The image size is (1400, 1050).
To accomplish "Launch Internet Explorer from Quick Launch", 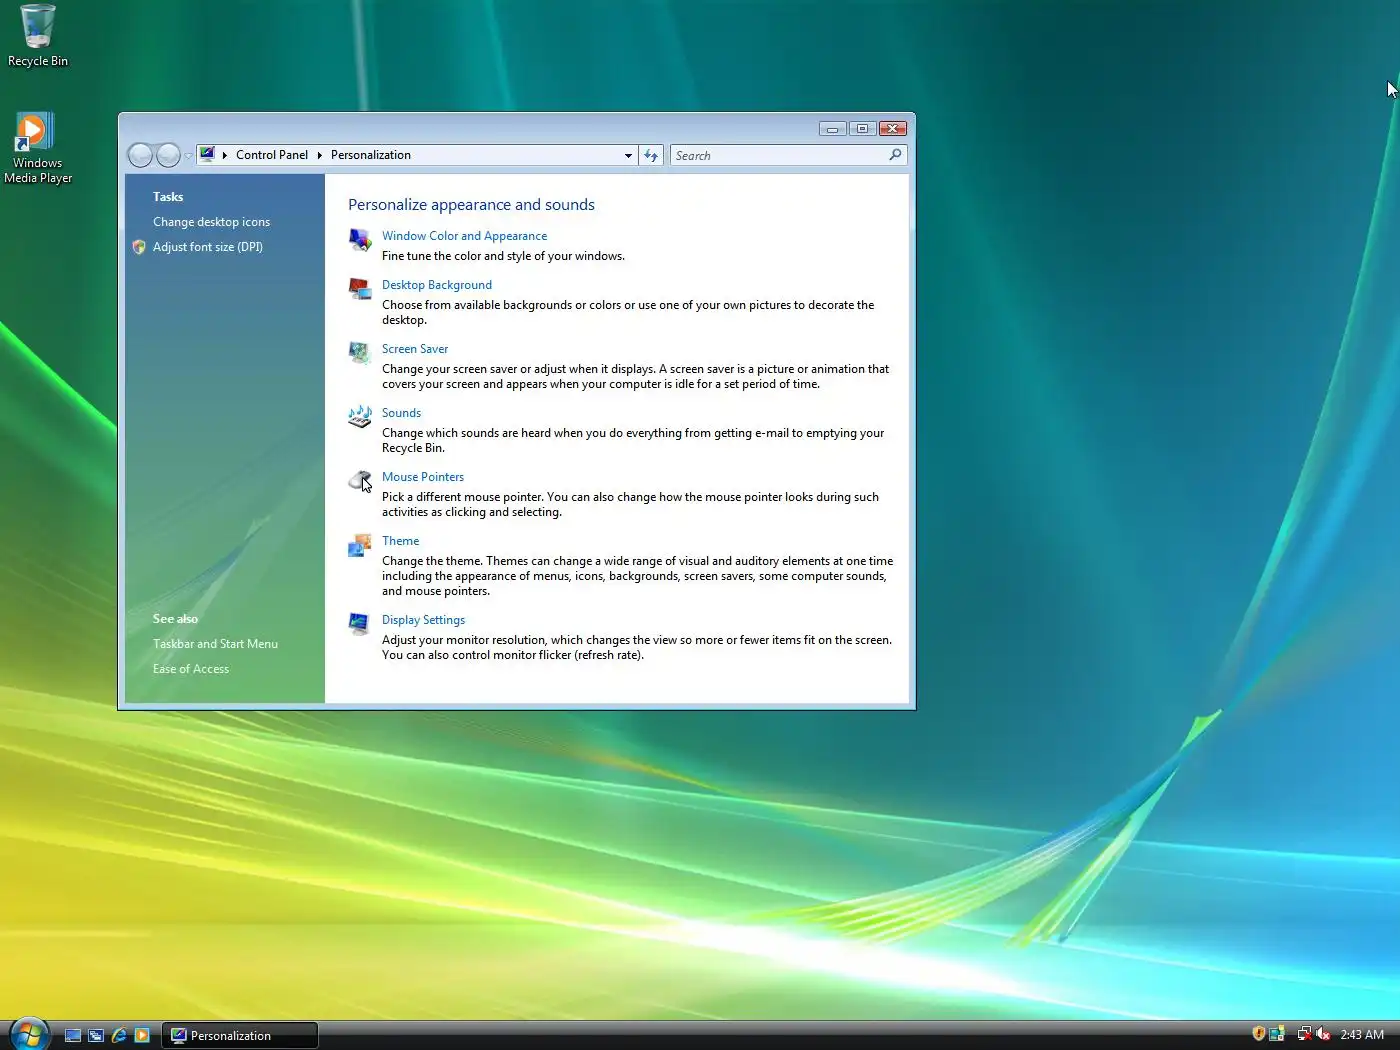I will click(x=119, y=1036).
